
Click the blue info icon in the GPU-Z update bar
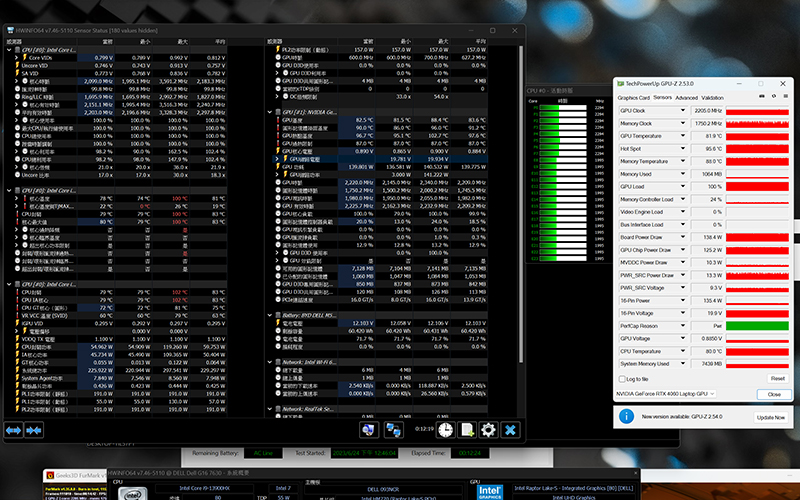coord(626,416)
